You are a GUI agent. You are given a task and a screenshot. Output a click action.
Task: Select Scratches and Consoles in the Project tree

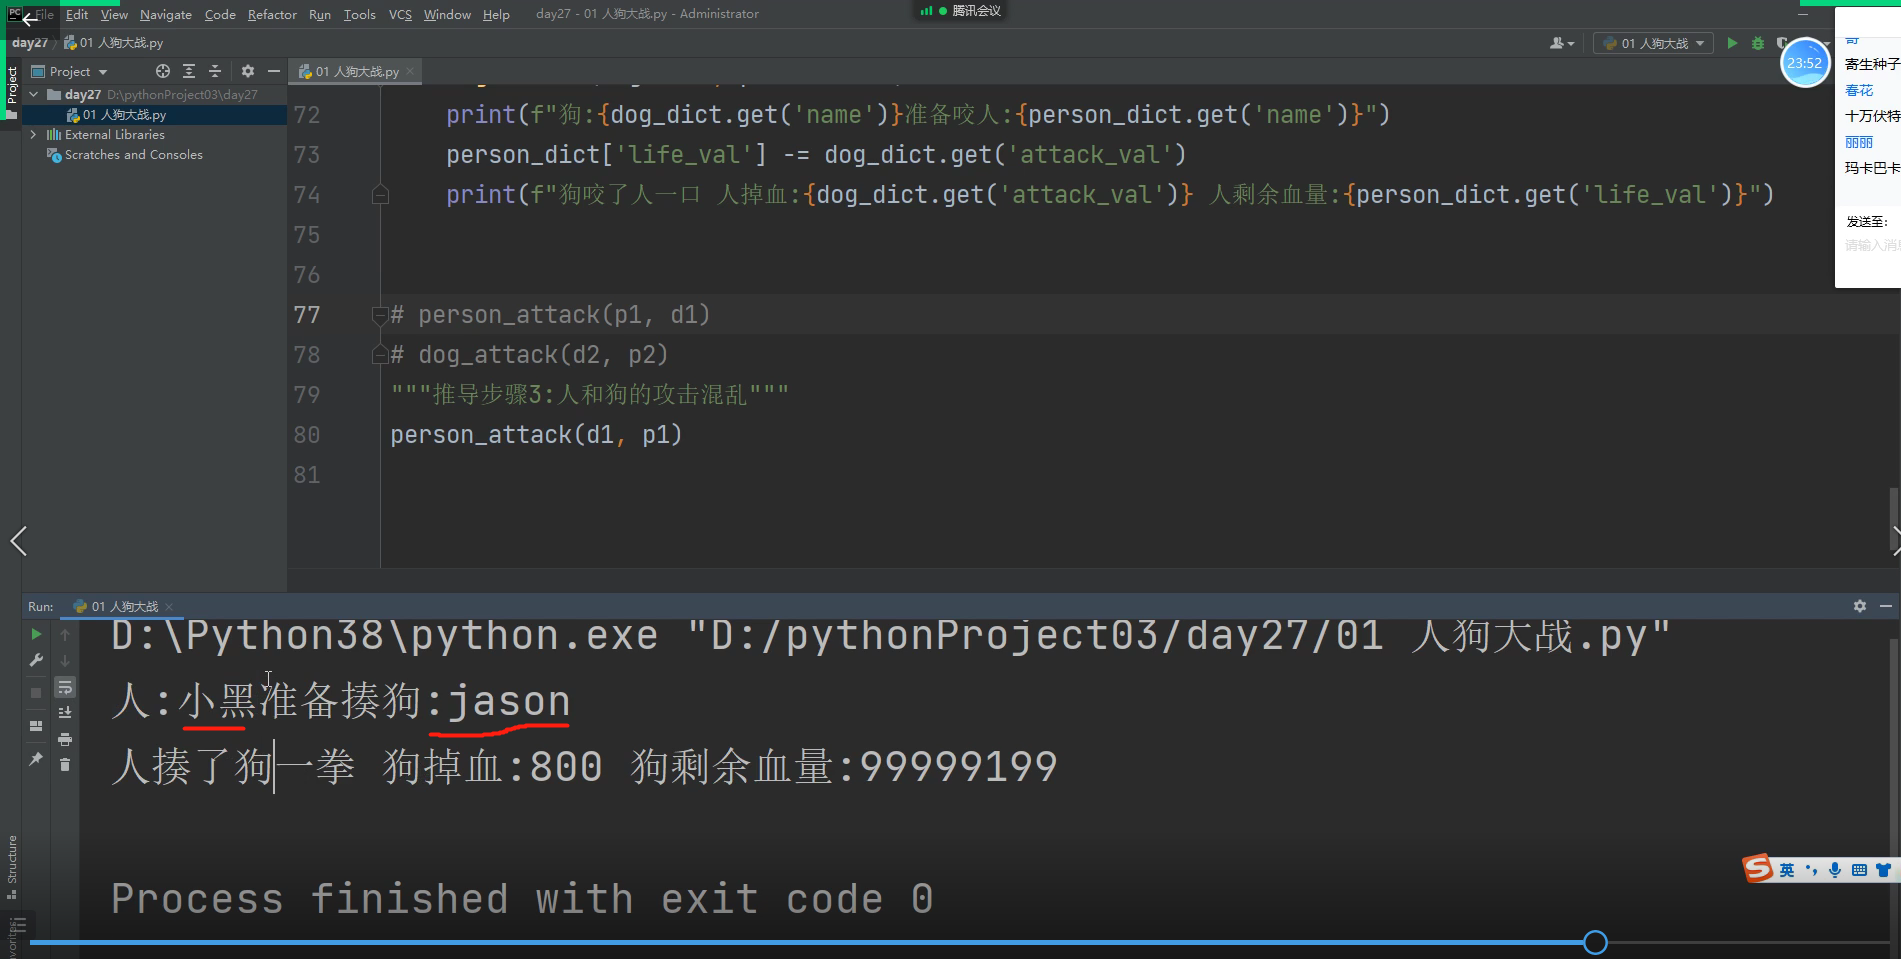[x=133, y=154]
